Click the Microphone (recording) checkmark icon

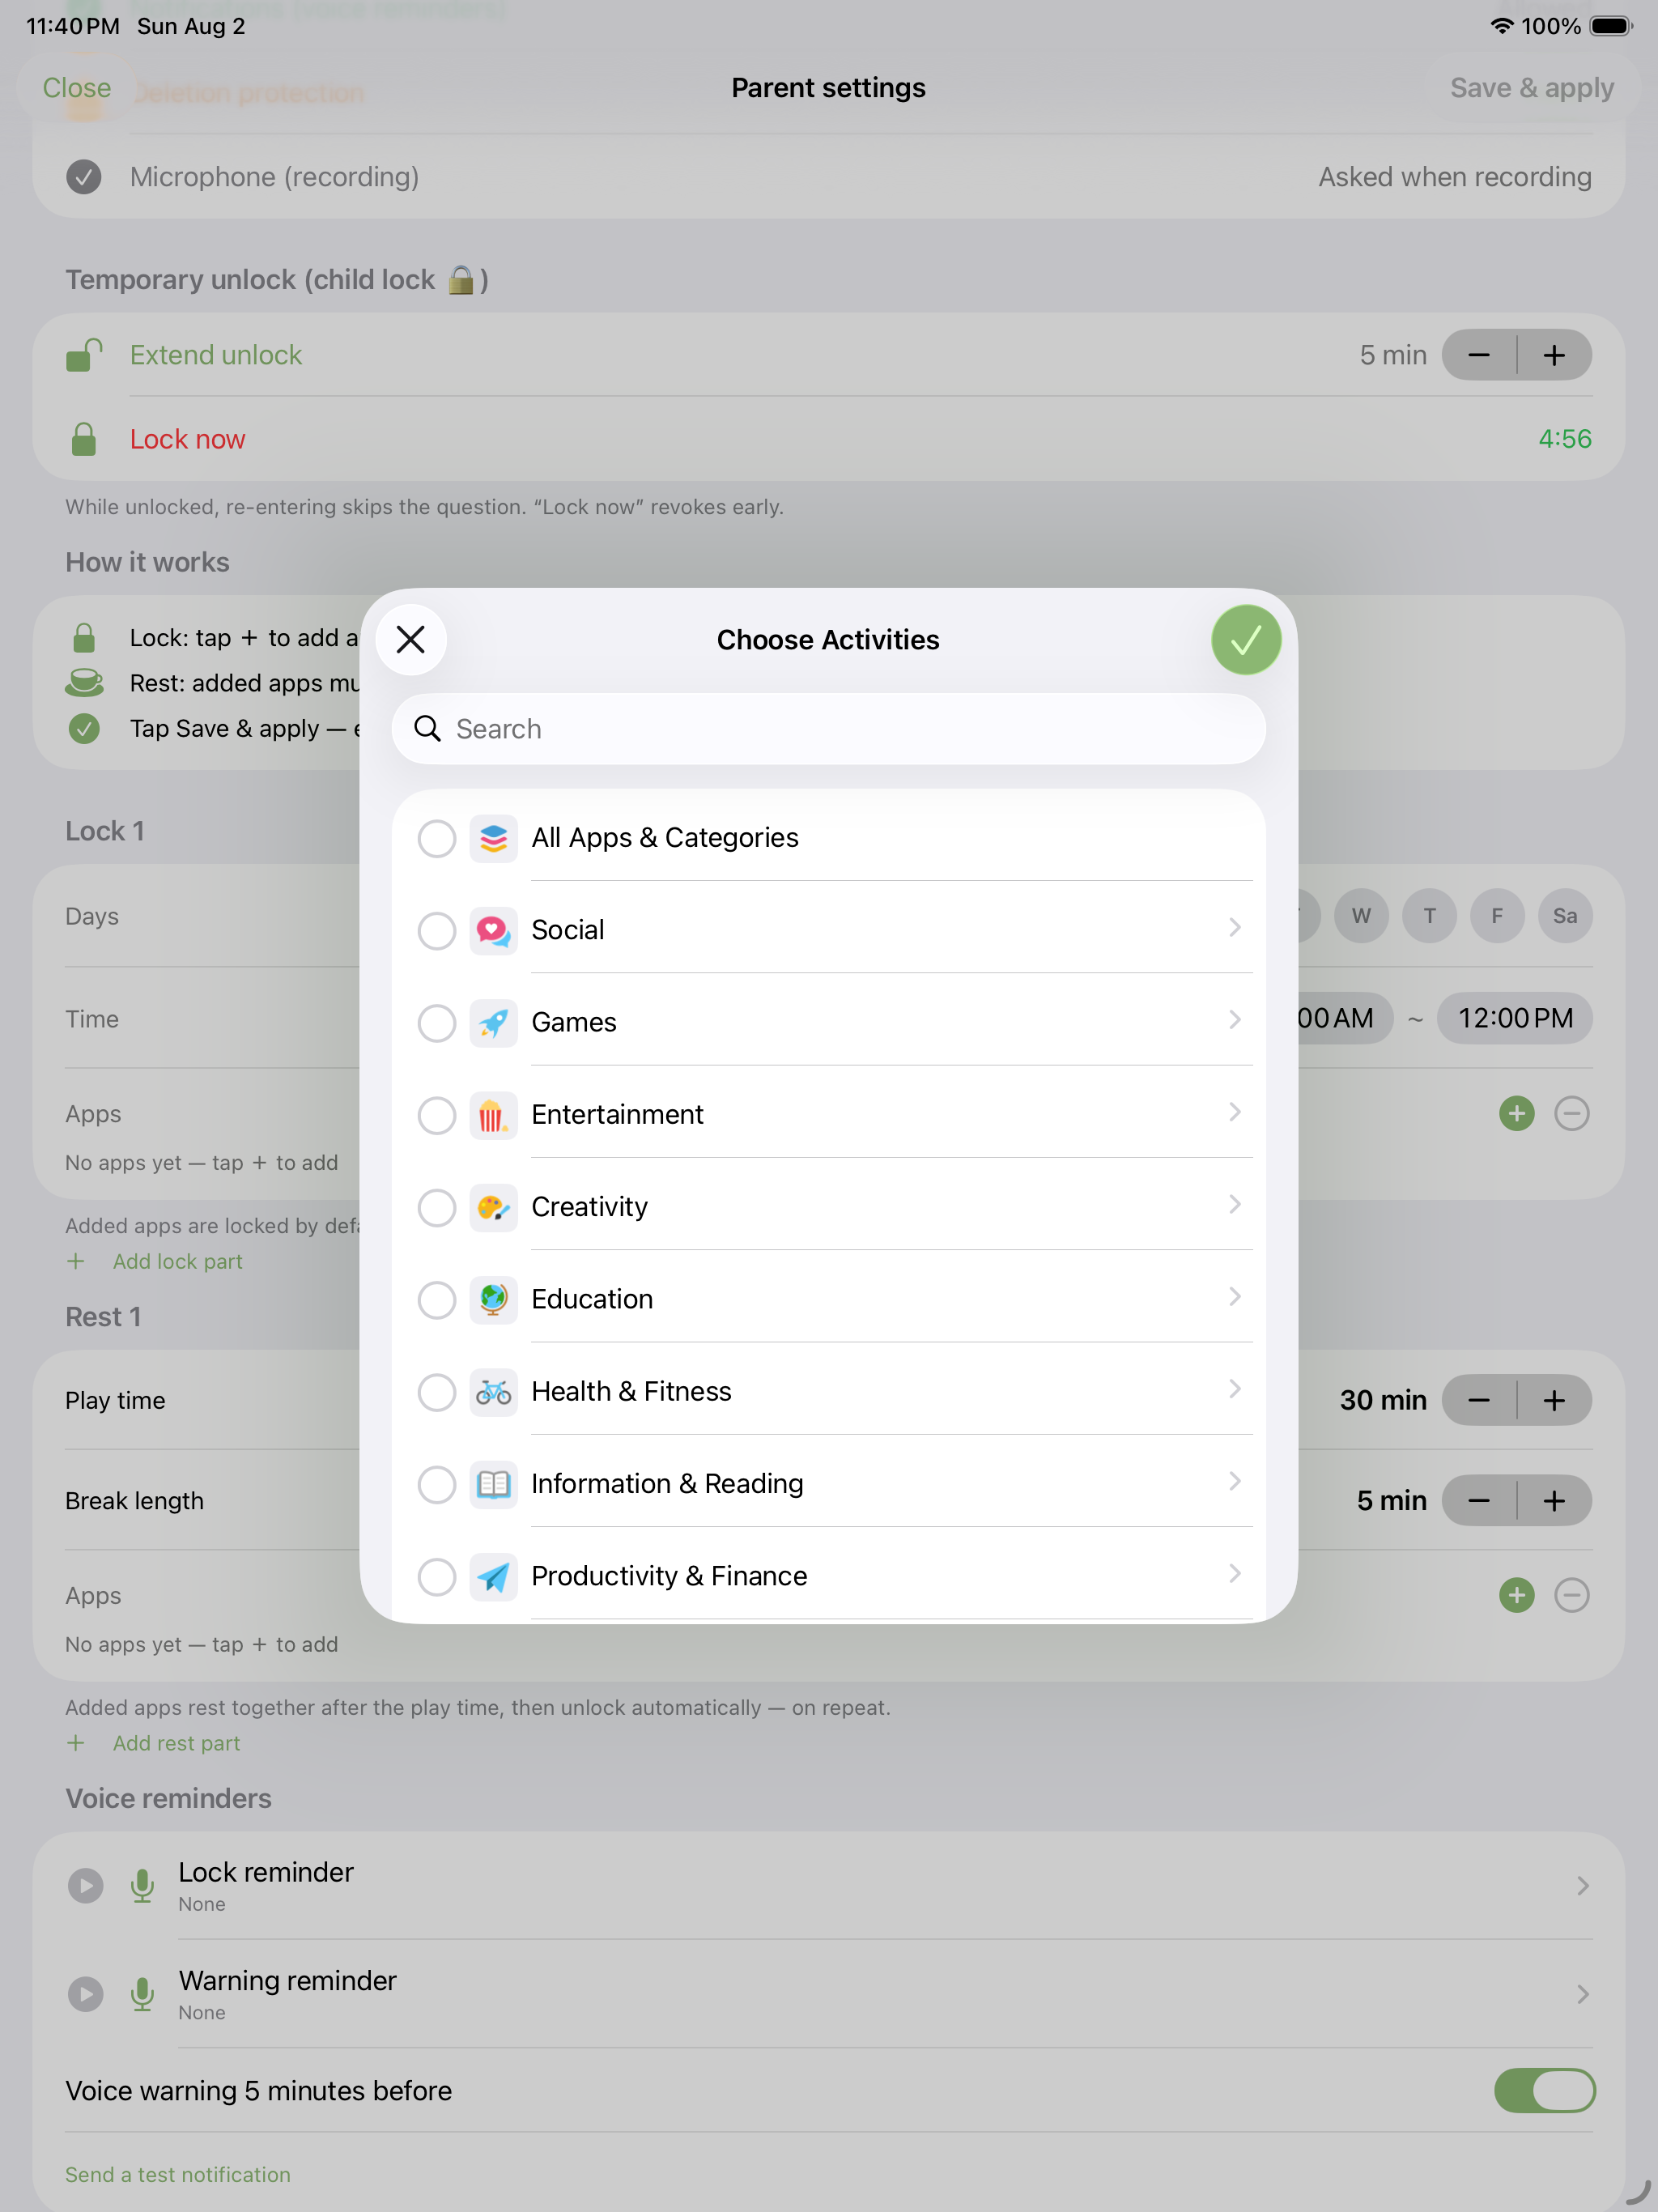click(x=84, y=177)
